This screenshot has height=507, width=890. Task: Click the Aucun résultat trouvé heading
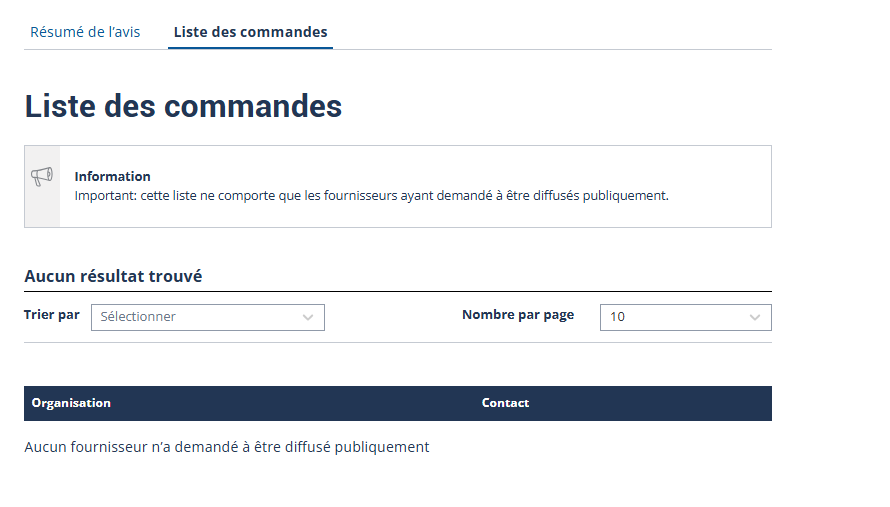click(113, 276)
